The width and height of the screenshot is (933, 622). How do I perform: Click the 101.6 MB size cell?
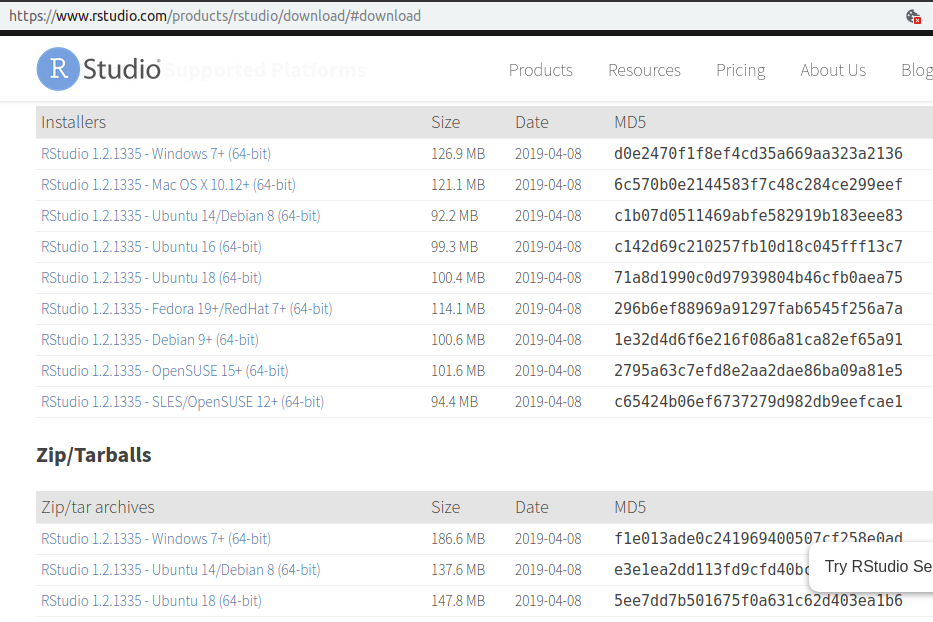coord(458,371)
